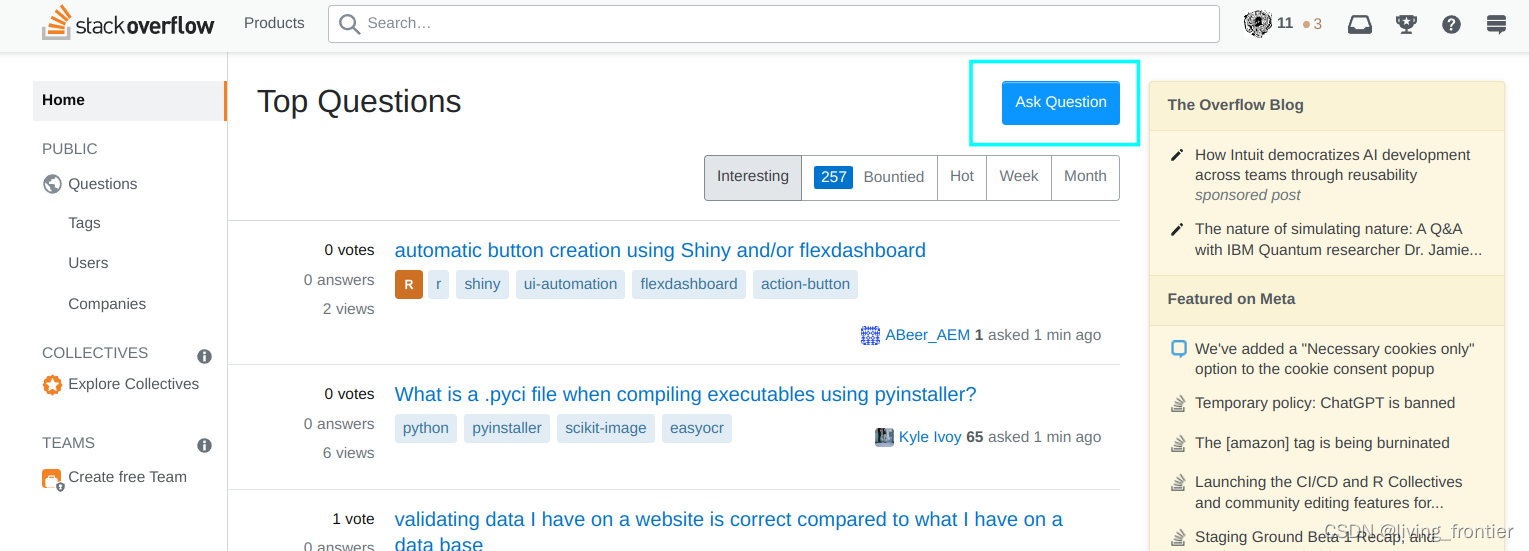Click the user avatar in top bar

pyautogui.click(x=1257, y=24)
